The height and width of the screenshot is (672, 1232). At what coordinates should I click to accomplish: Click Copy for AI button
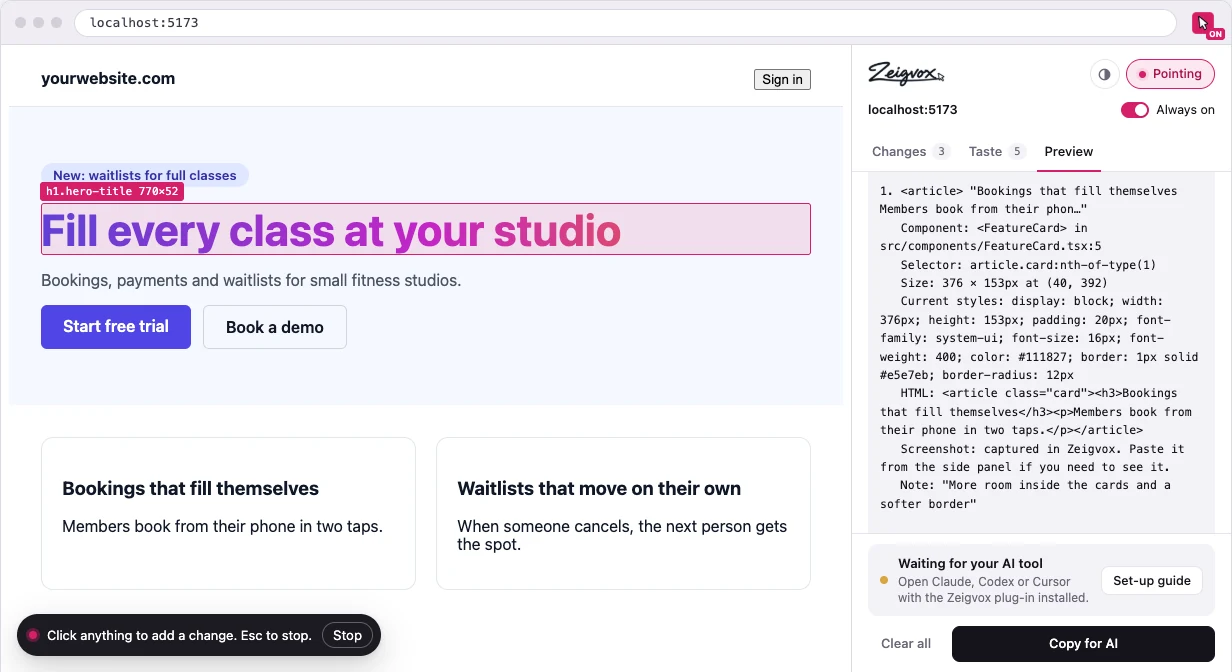1083,644
